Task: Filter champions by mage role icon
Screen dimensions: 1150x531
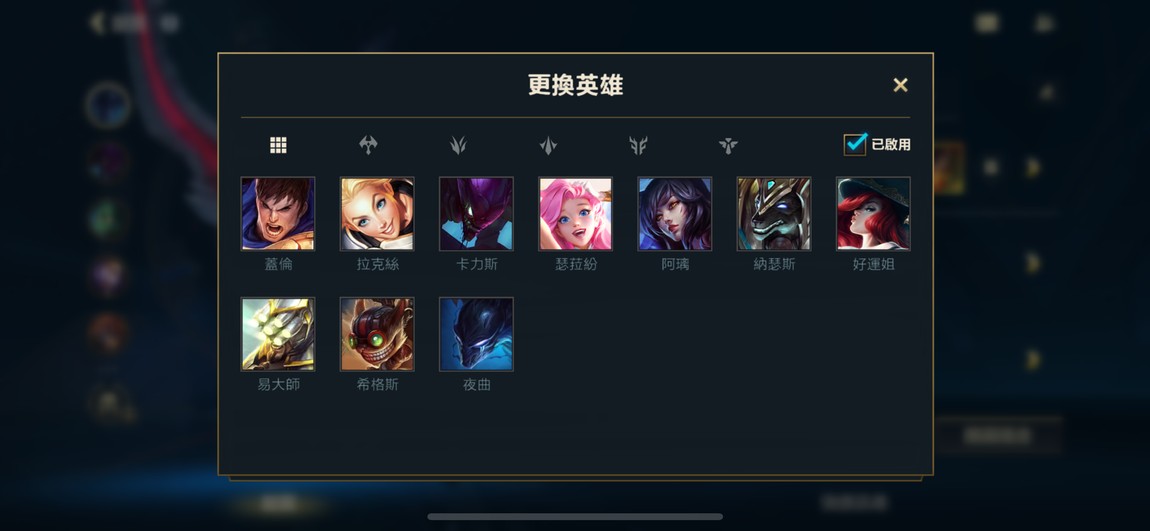Action: click(549, 145)
